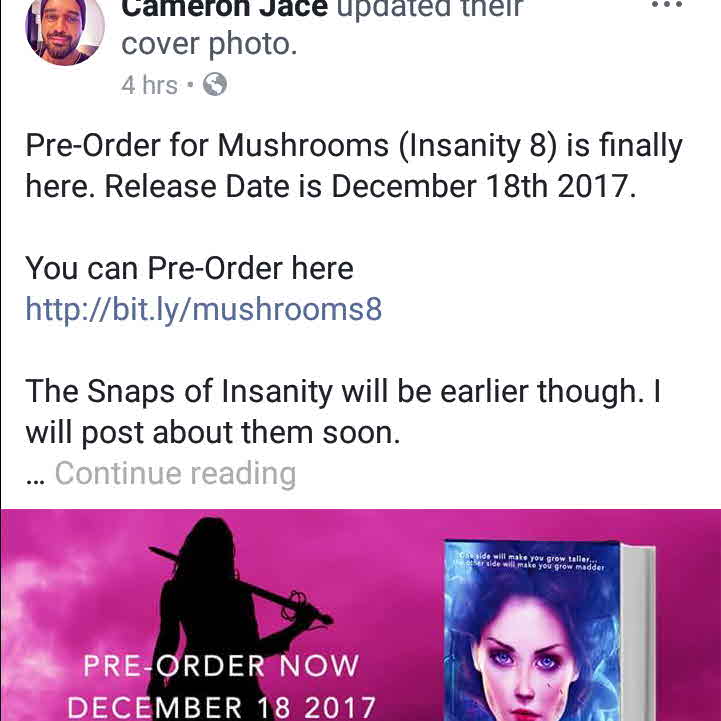Click the book cover's tagline text
This screenshot has height=721, width=721.
click(530, 563)
